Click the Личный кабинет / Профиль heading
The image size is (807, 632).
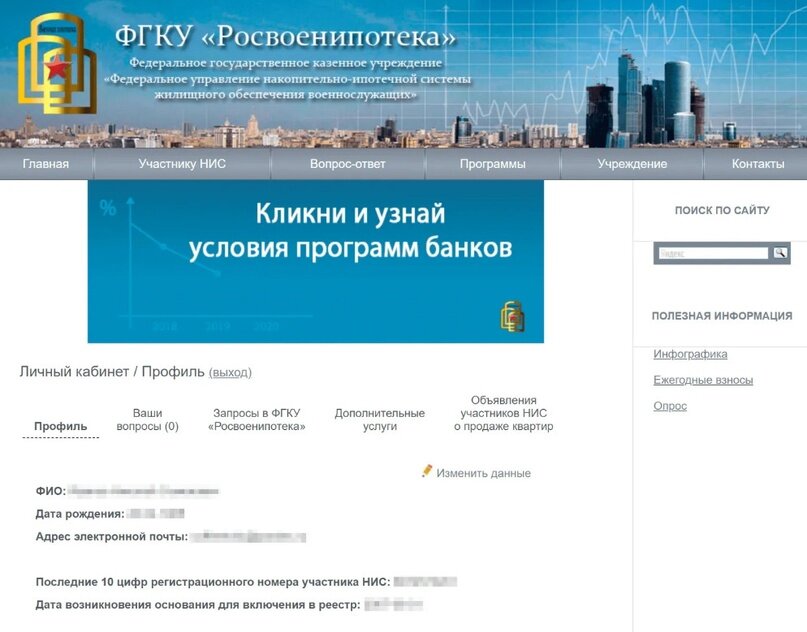tap(112, 372)
